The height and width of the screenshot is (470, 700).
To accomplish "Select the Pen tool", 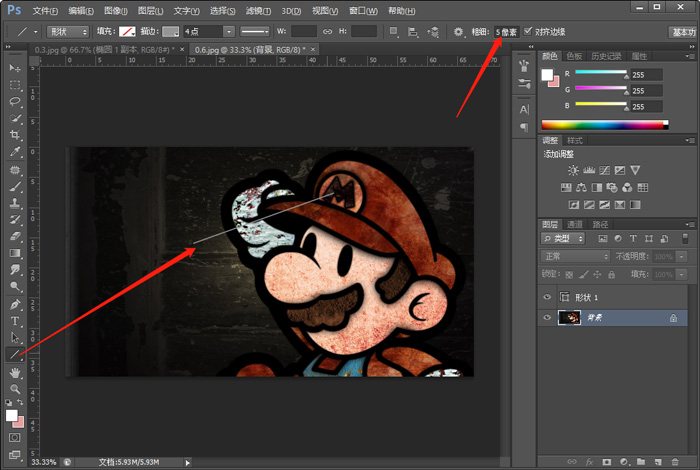I will pos(15,304).
